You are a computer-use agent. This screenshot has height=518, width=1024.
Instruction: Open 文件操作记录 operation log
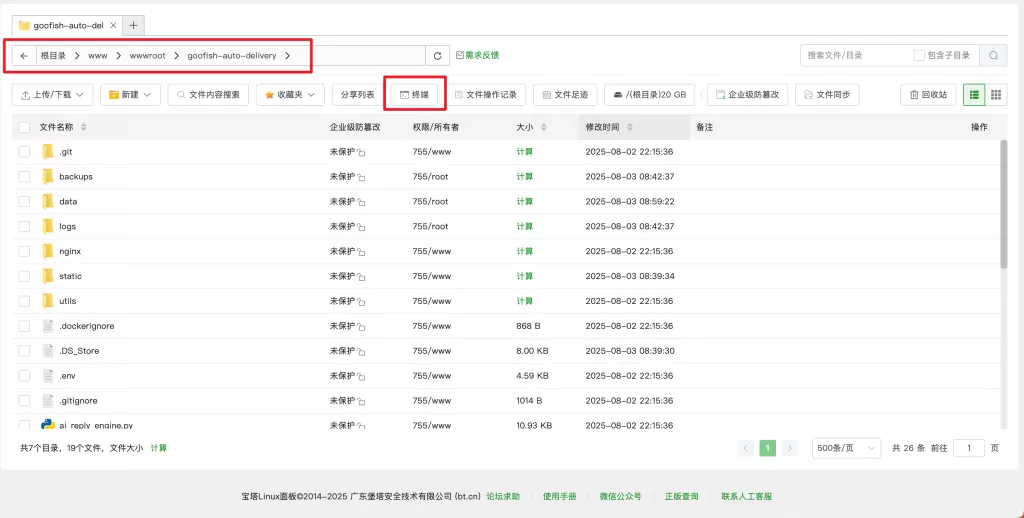point(485,95)
